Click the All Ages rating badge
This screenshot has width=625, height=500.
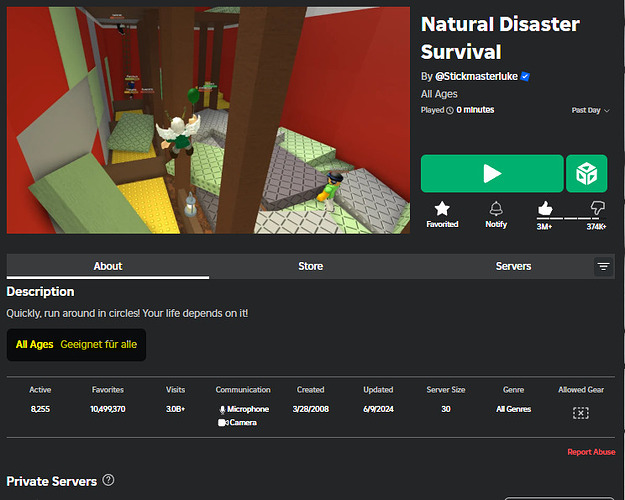click(x=76, y=344)
